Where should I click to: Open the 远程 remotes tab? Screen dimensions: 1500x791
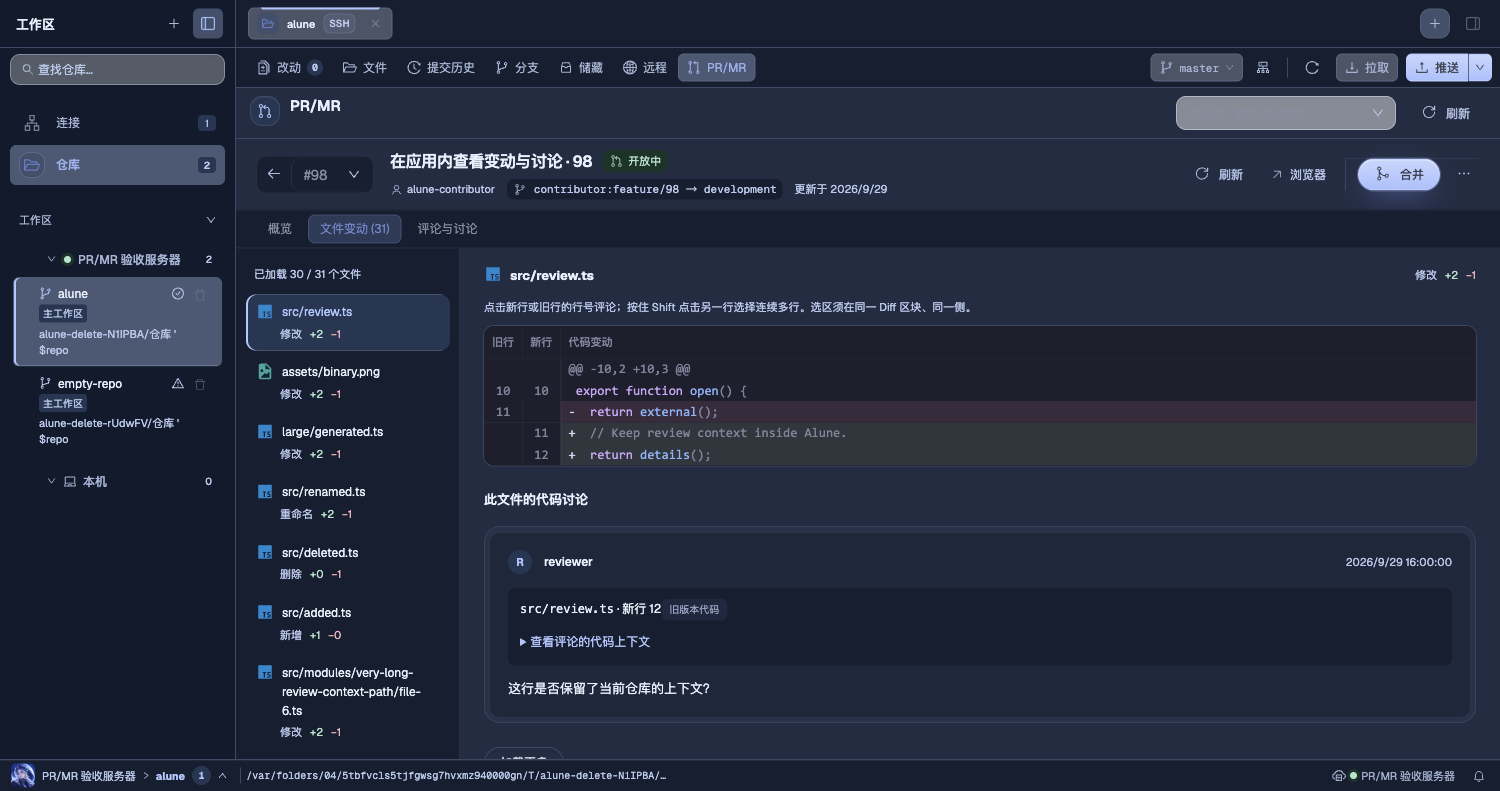click(x=644, y=68)
